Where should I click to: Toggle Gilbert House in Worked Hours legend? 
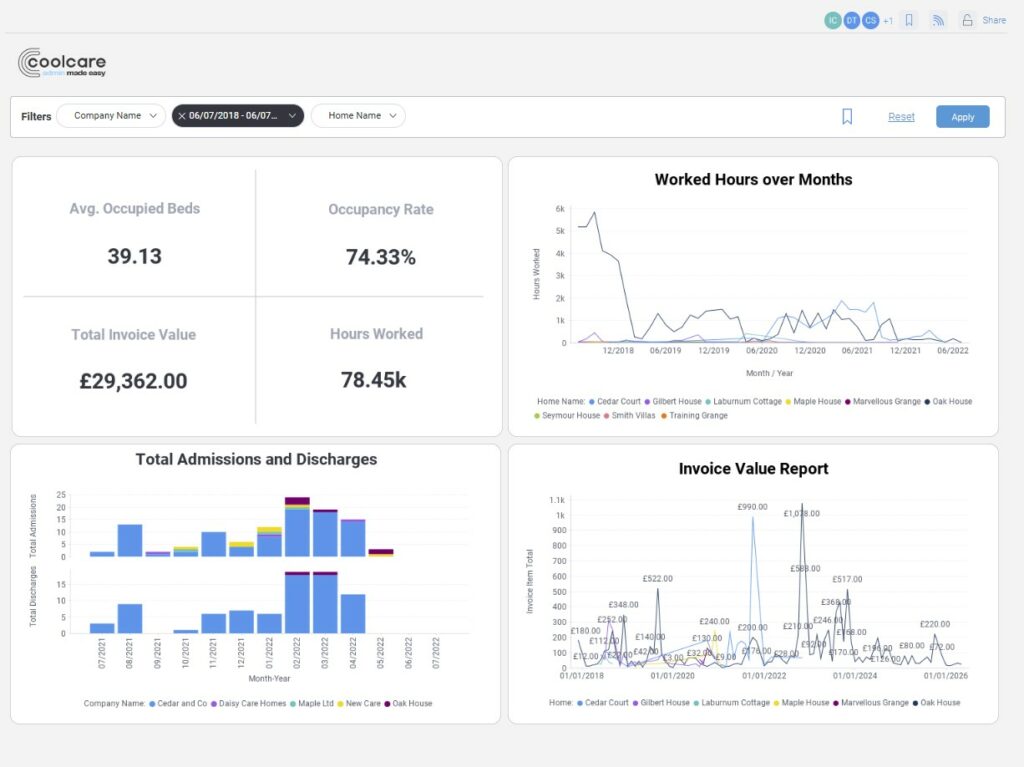tap(673, 402)
